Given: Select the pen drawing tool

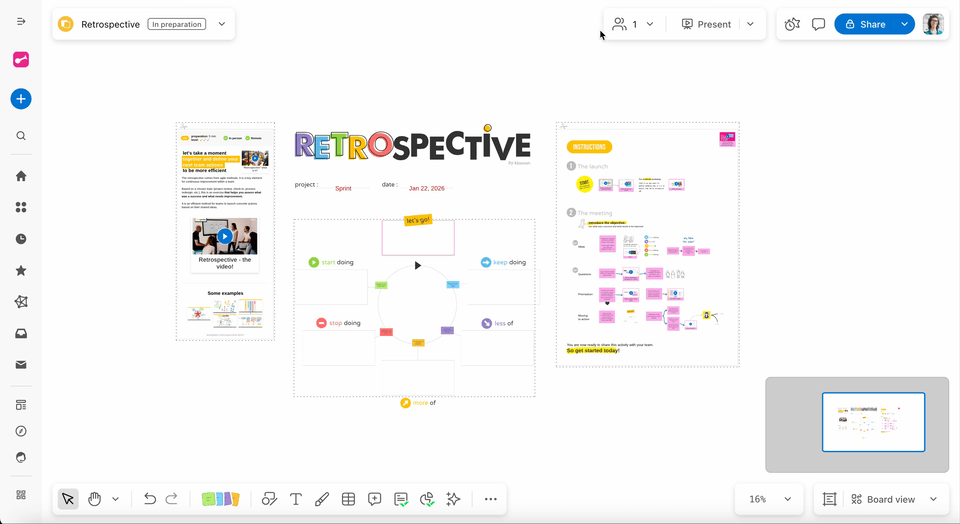Looking at the screenshot, I should point(321,500).
